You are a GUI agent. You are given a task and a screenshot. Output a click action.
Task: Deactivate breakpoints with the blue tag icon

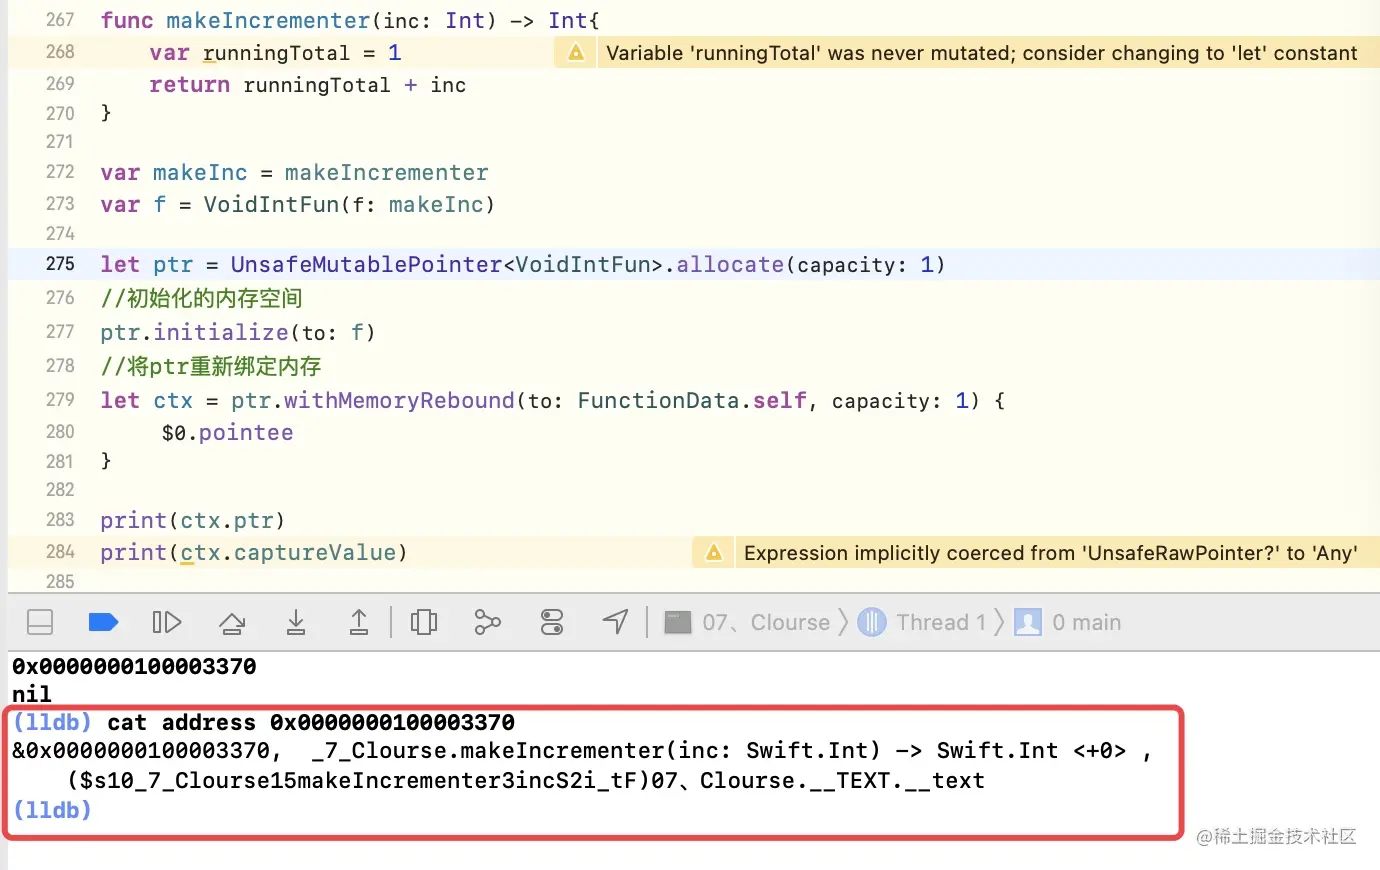click(x=103, y=622)
